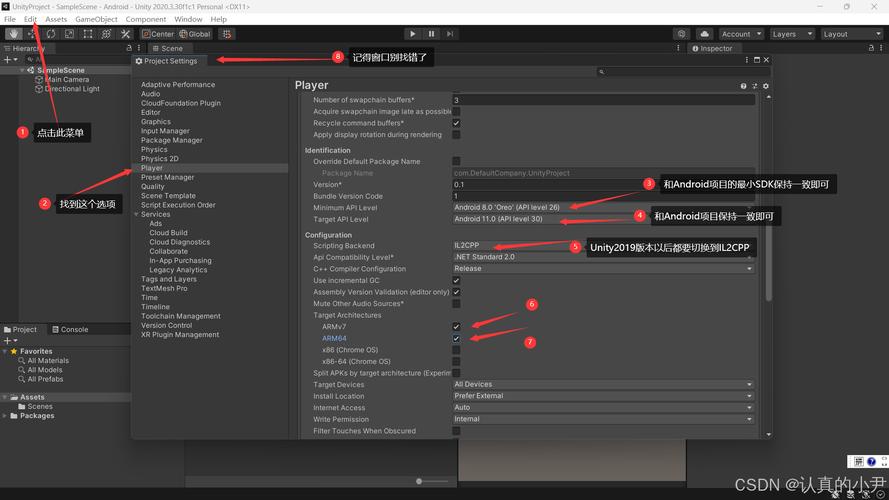Screen dimensions: 889x500
Task: Select the Hand tool in toolbar
Action: 13,34
